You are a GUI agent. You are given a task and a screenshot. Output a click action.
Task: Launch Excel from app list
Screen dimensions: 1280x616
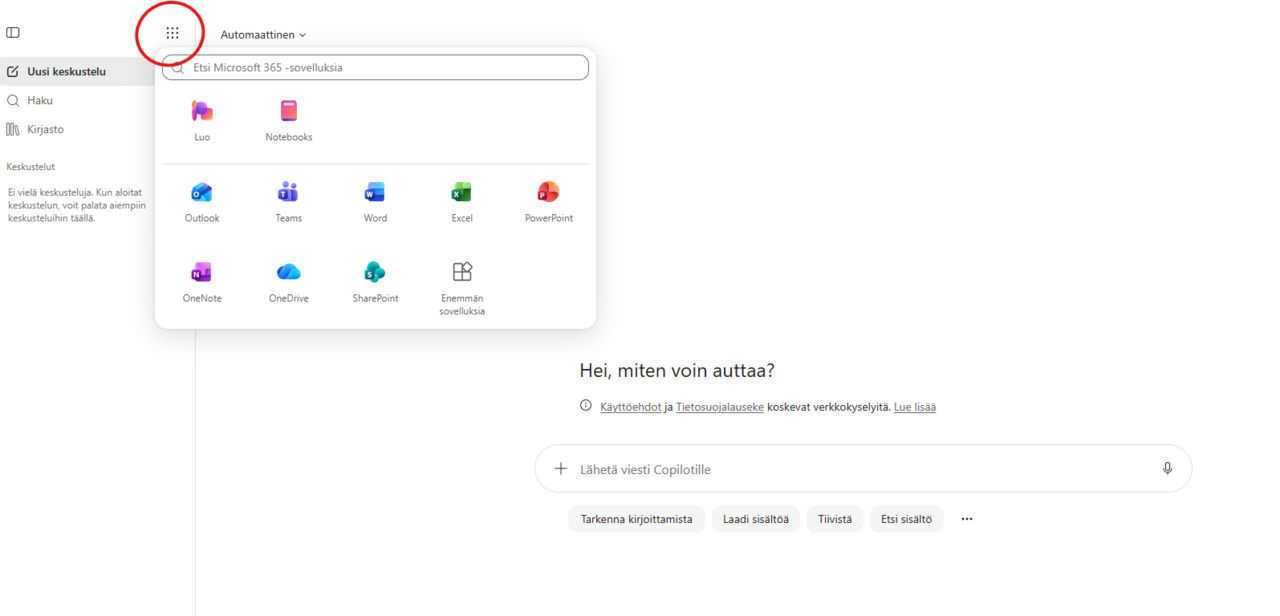(462, 202)
